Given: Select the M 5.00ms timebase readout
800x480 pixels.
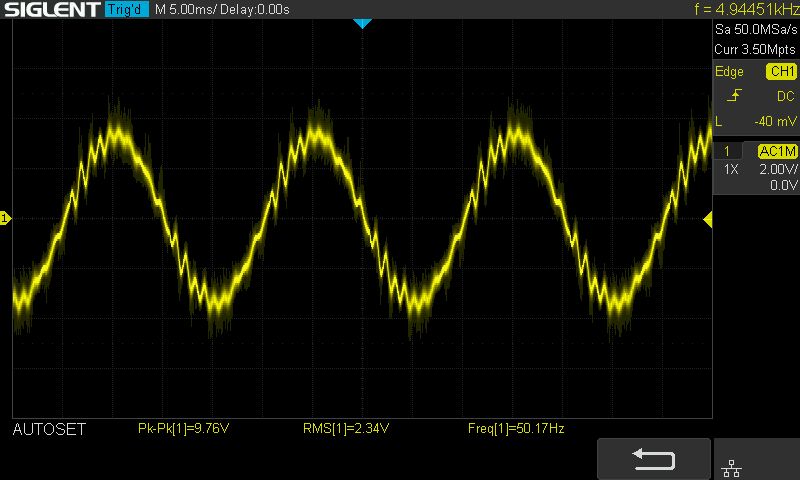Looking at the screenshot, I should point(186,9).
